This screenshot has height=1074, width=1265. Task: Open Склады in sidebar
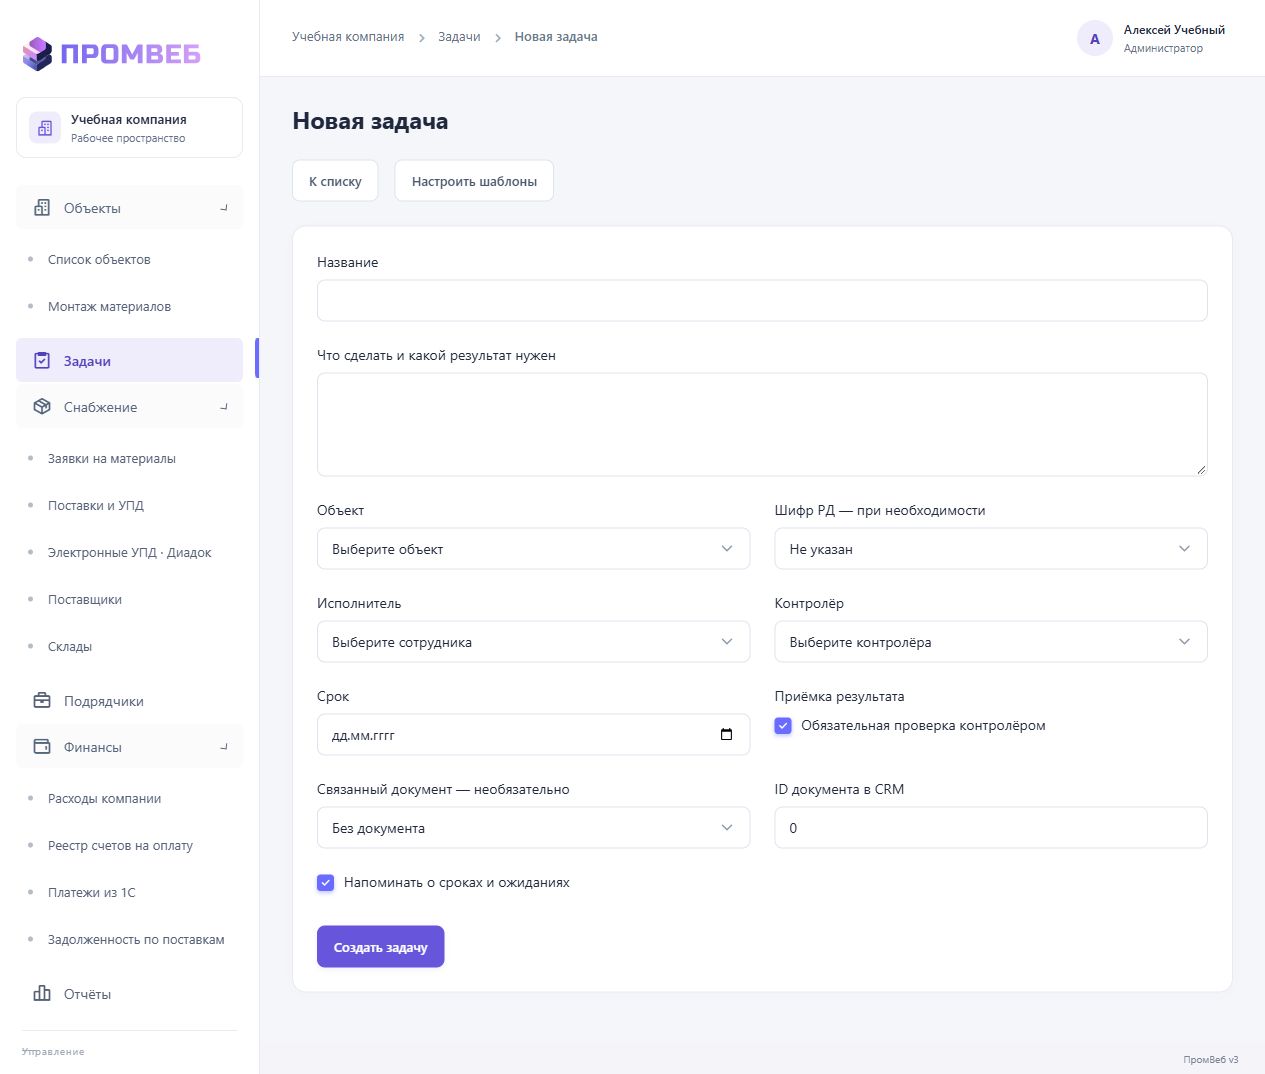(x=70, y=647)
